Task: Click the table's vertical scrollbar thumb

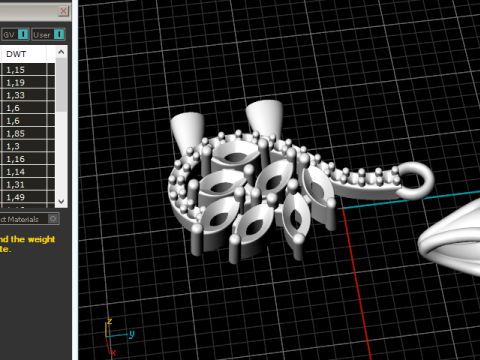Action: click(61, 85)
